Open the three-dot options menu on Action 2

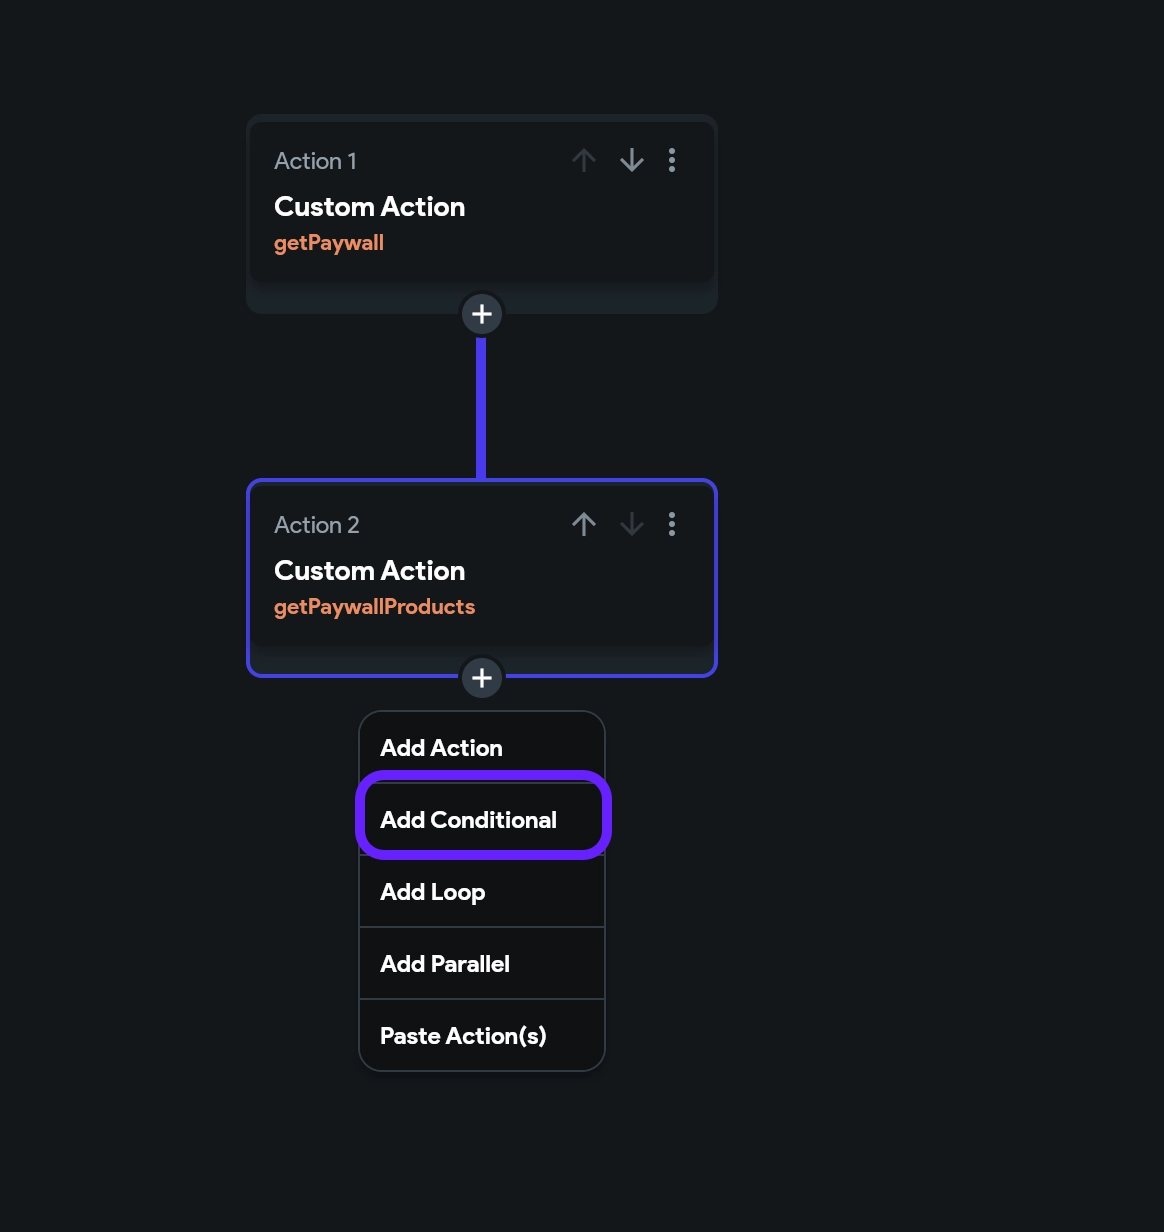tap(672, 524)
